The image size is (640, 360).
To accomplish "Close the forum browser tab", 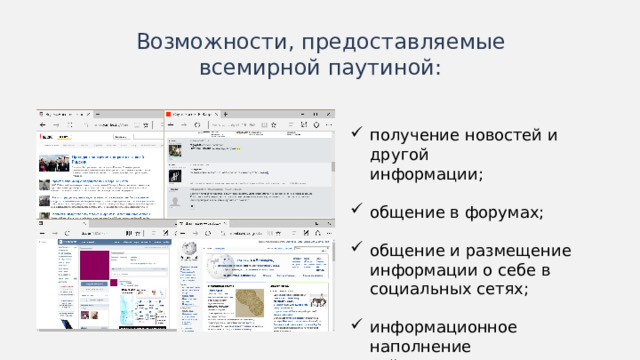I will point(216,115).
